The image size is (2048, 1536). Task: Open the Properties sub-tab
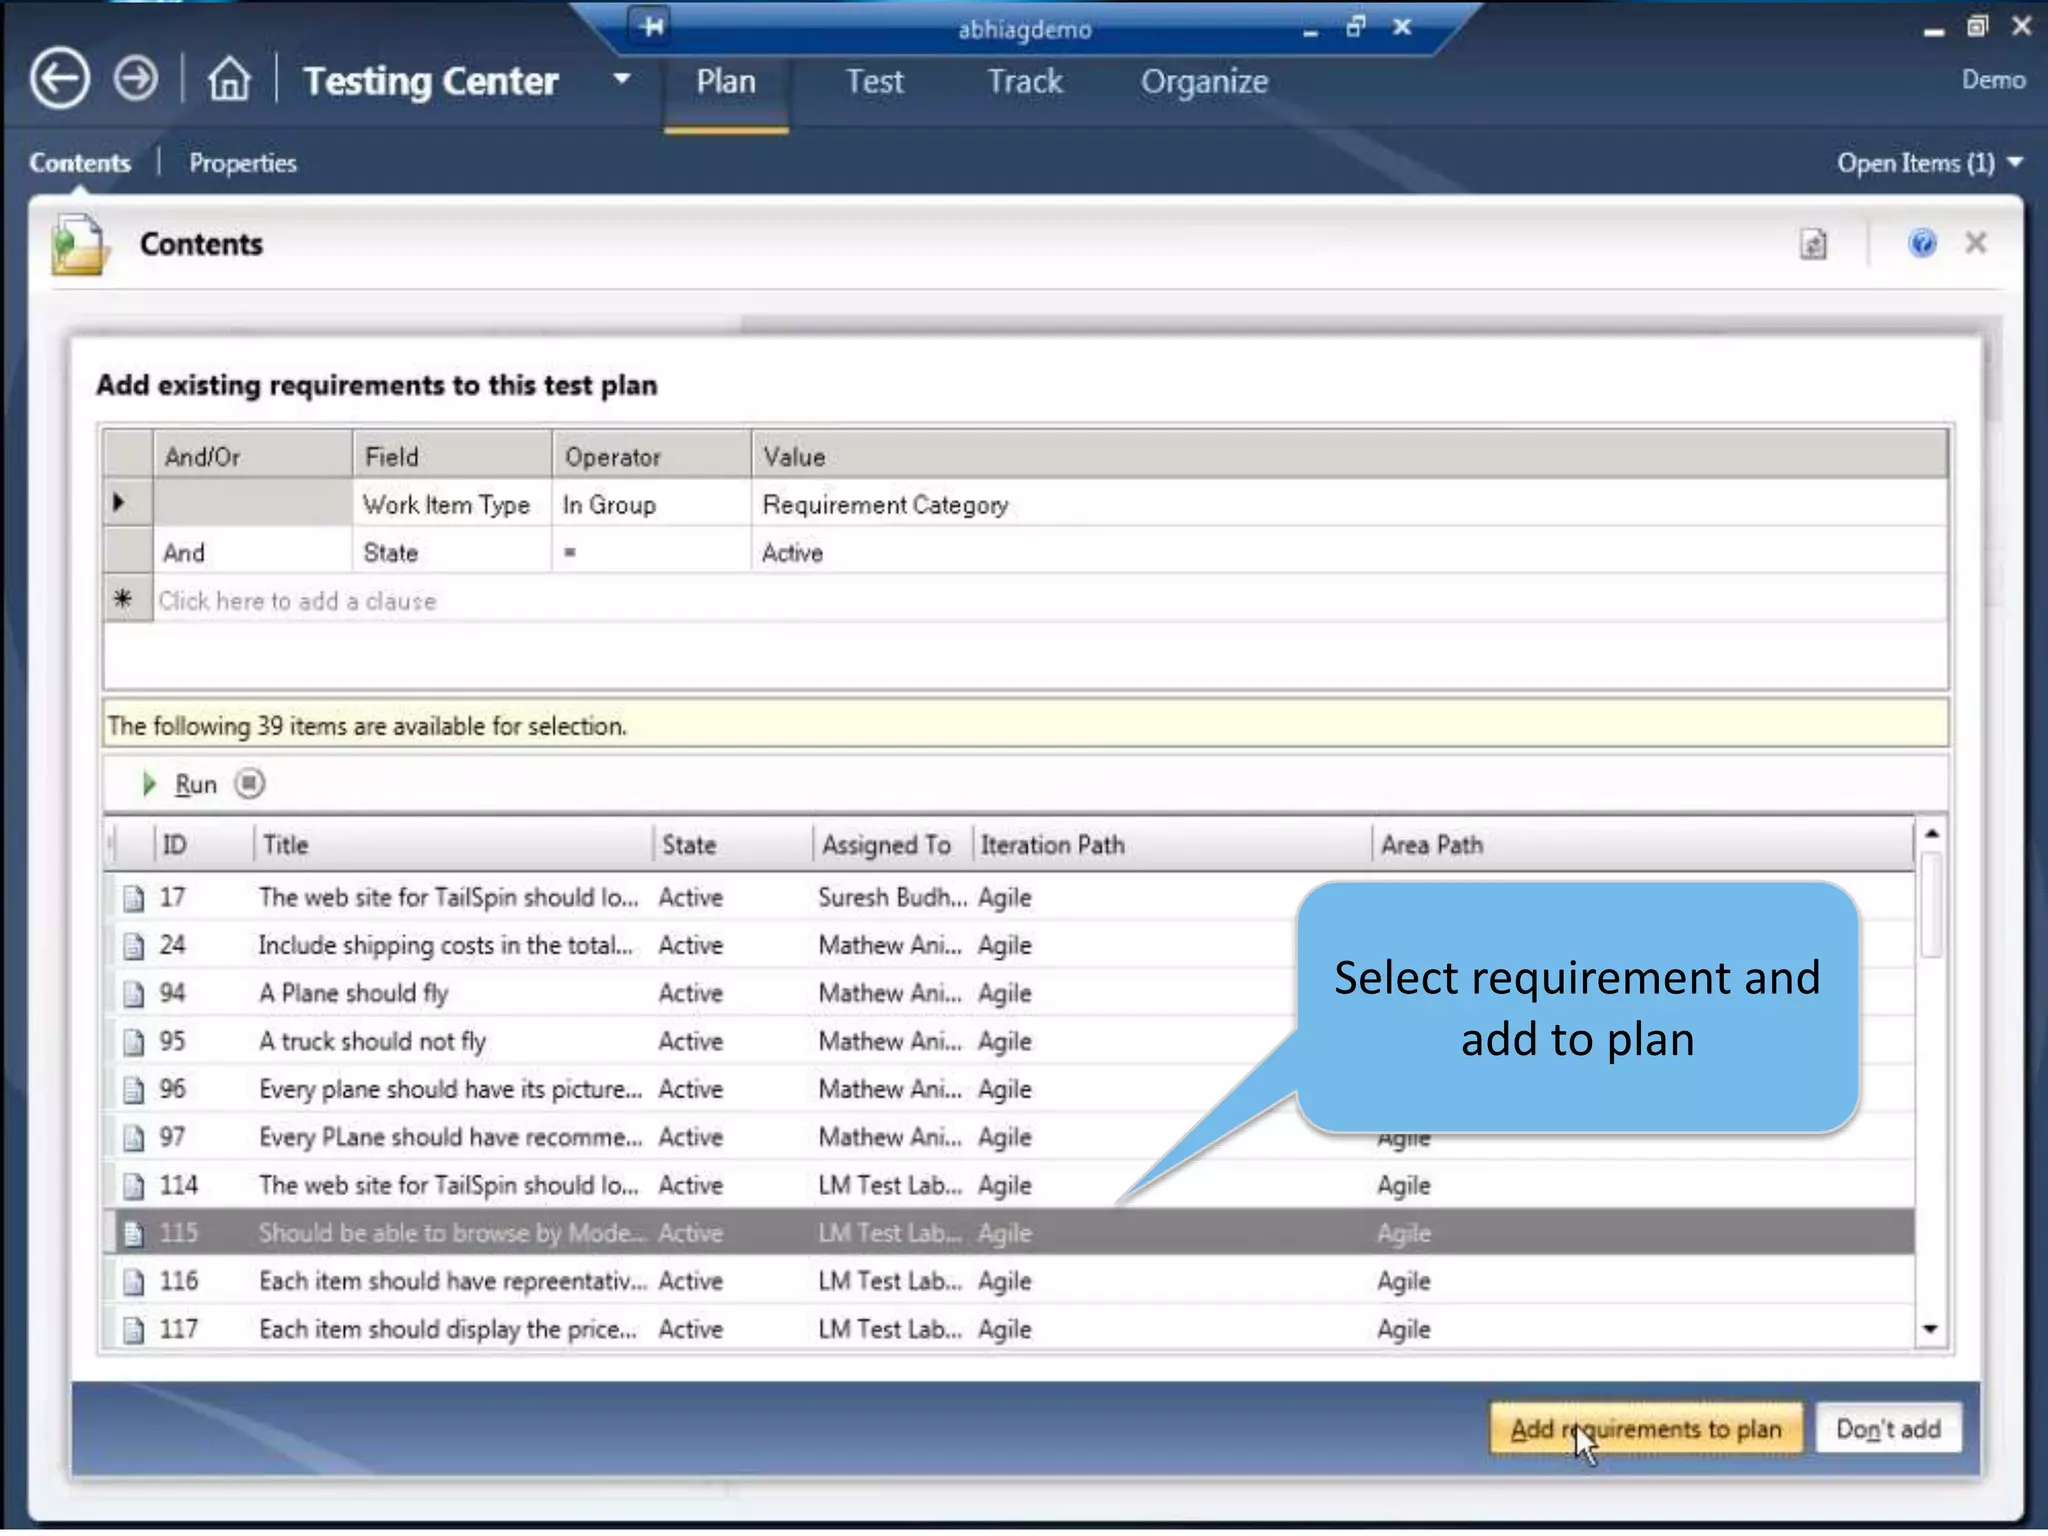point(243,163)
